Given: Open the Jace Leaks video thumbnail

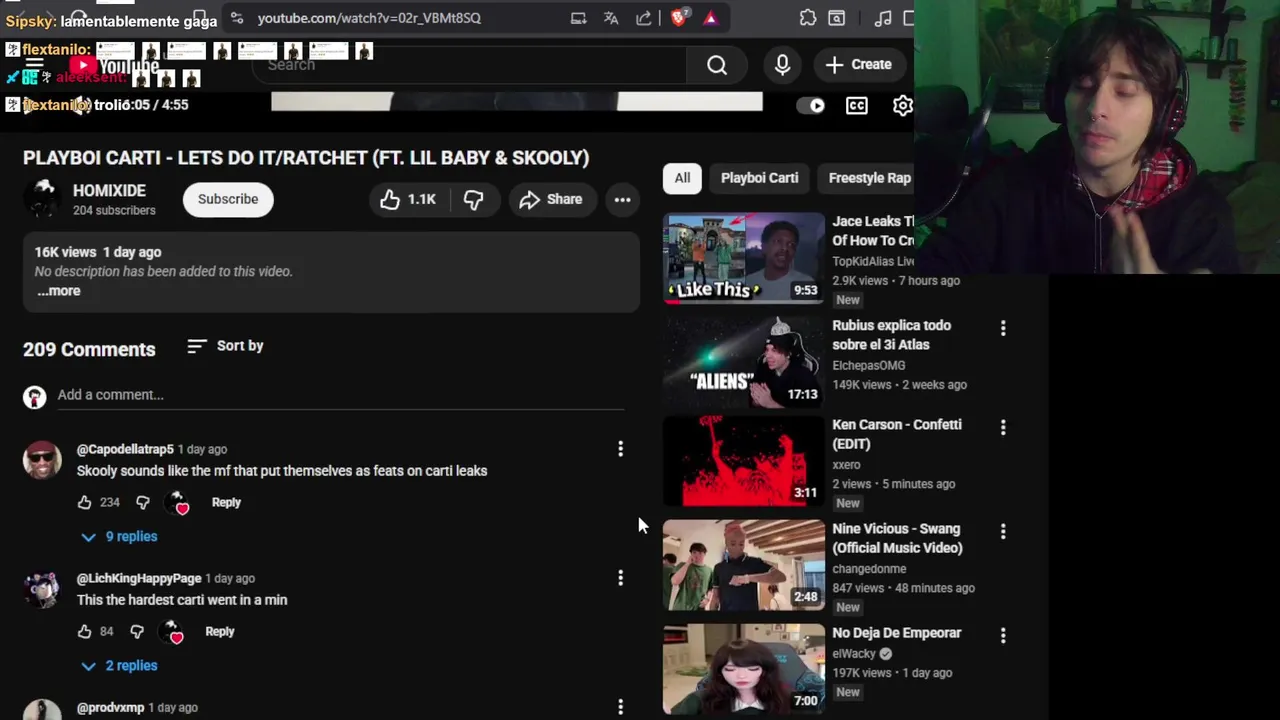Looking at the screenshot, I should [x=744, y=258].
